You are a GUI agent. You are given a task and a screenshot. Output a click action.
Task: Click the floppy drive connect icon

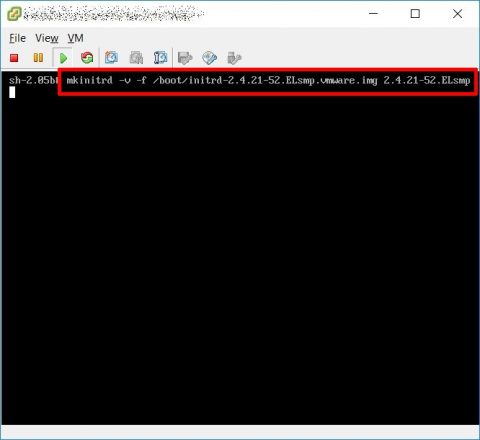click(185, 58)
